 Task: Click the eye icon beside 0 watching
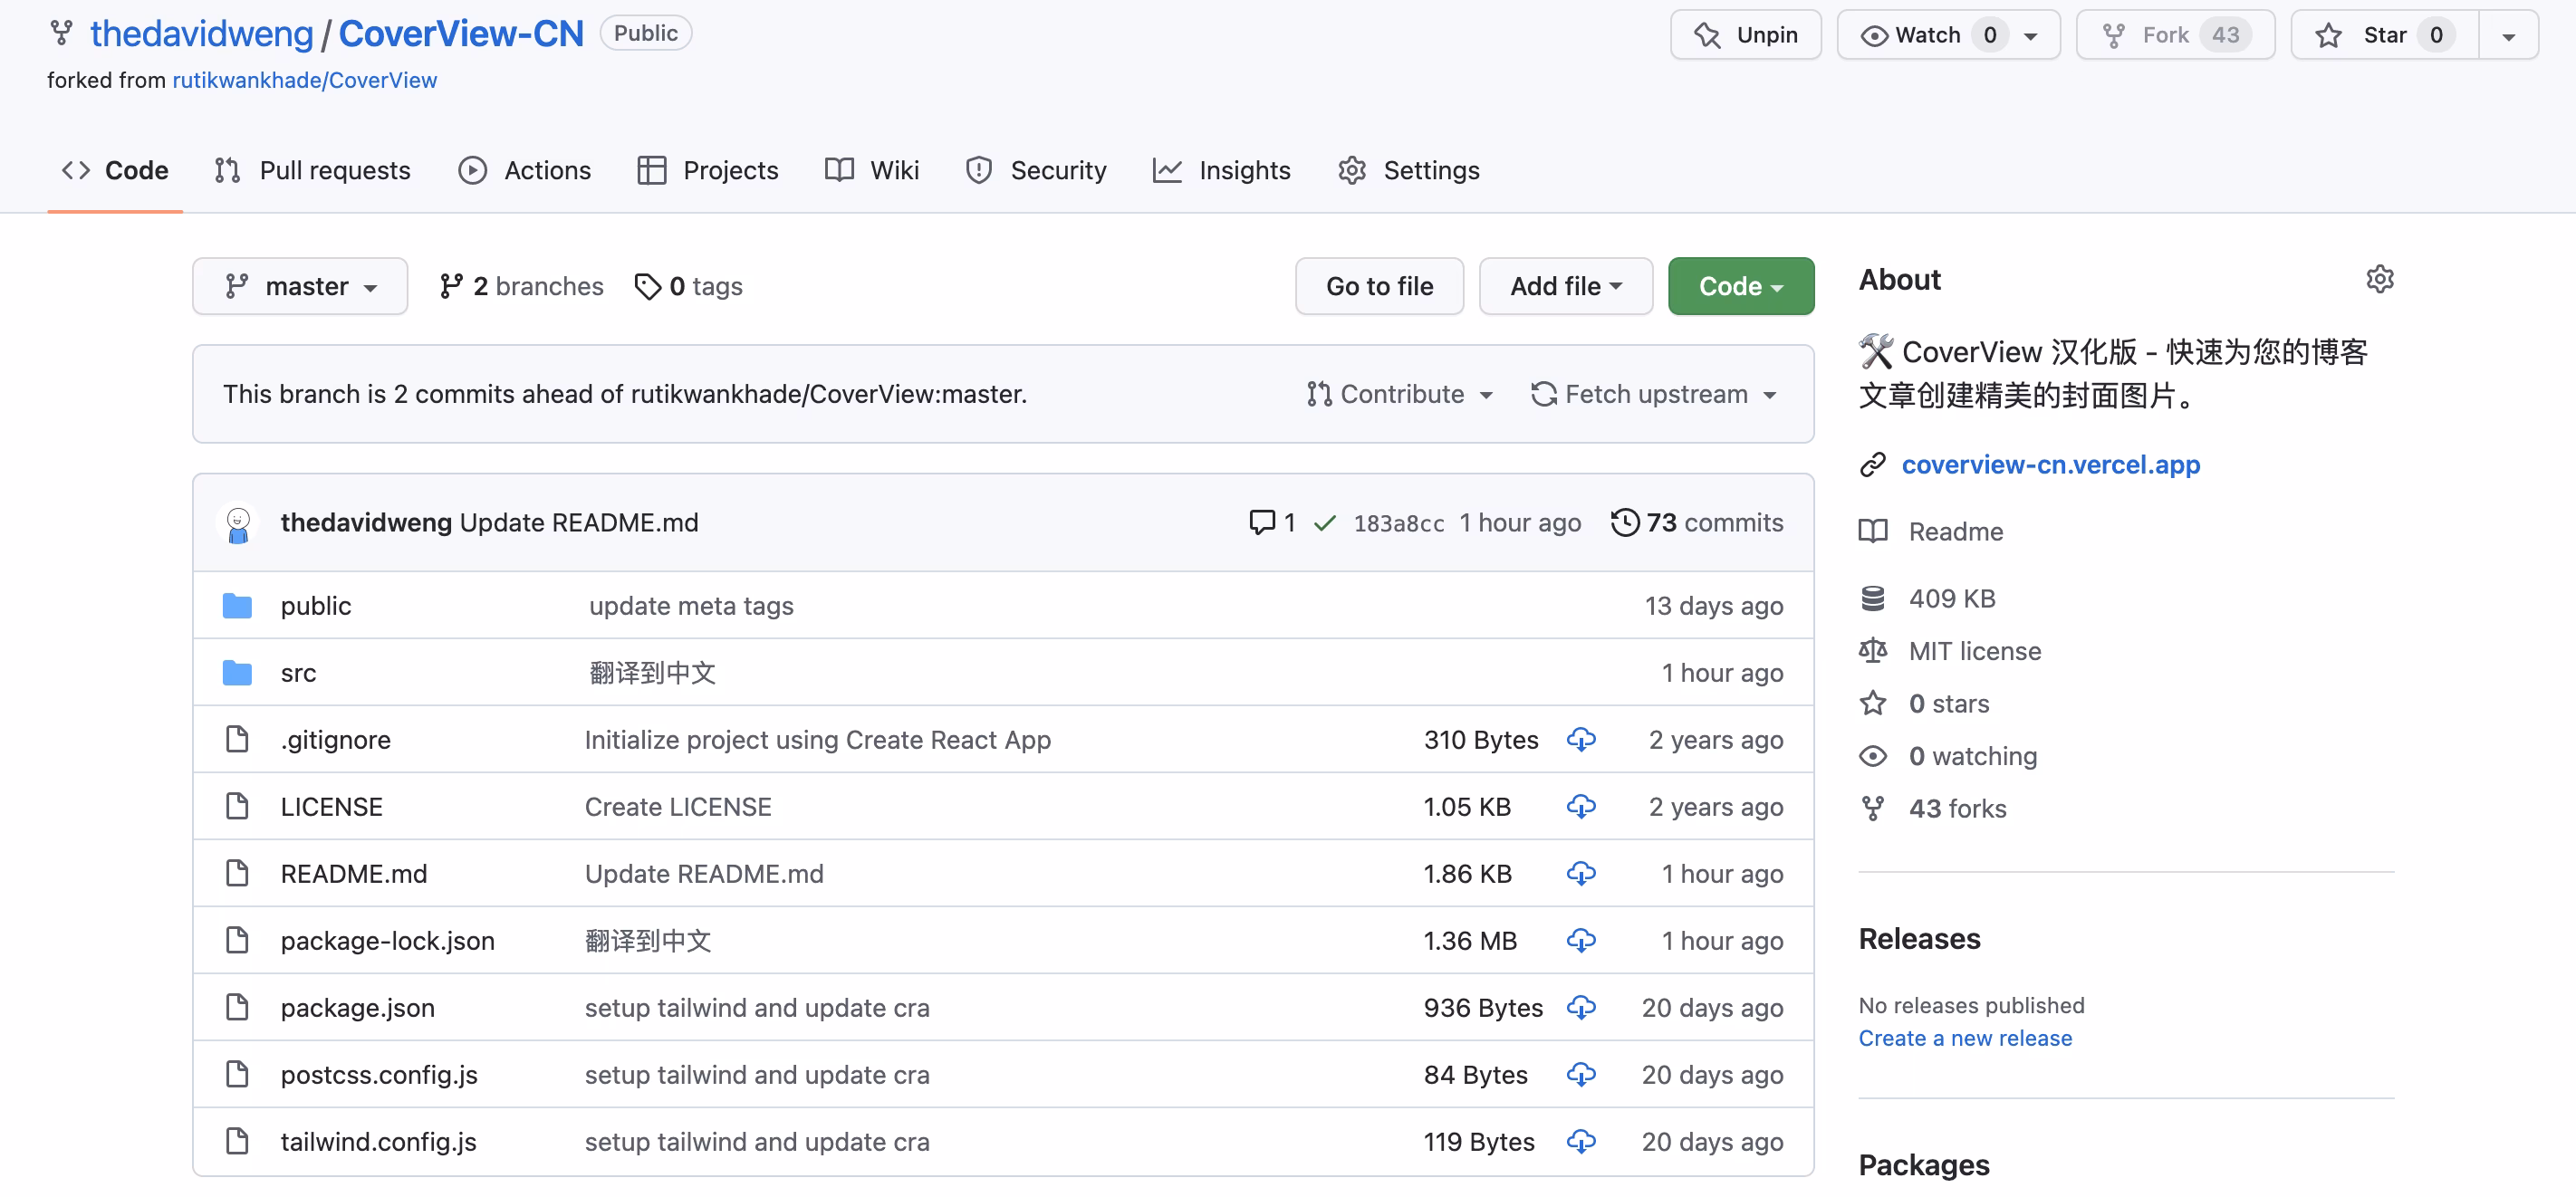click(1872, 756)
